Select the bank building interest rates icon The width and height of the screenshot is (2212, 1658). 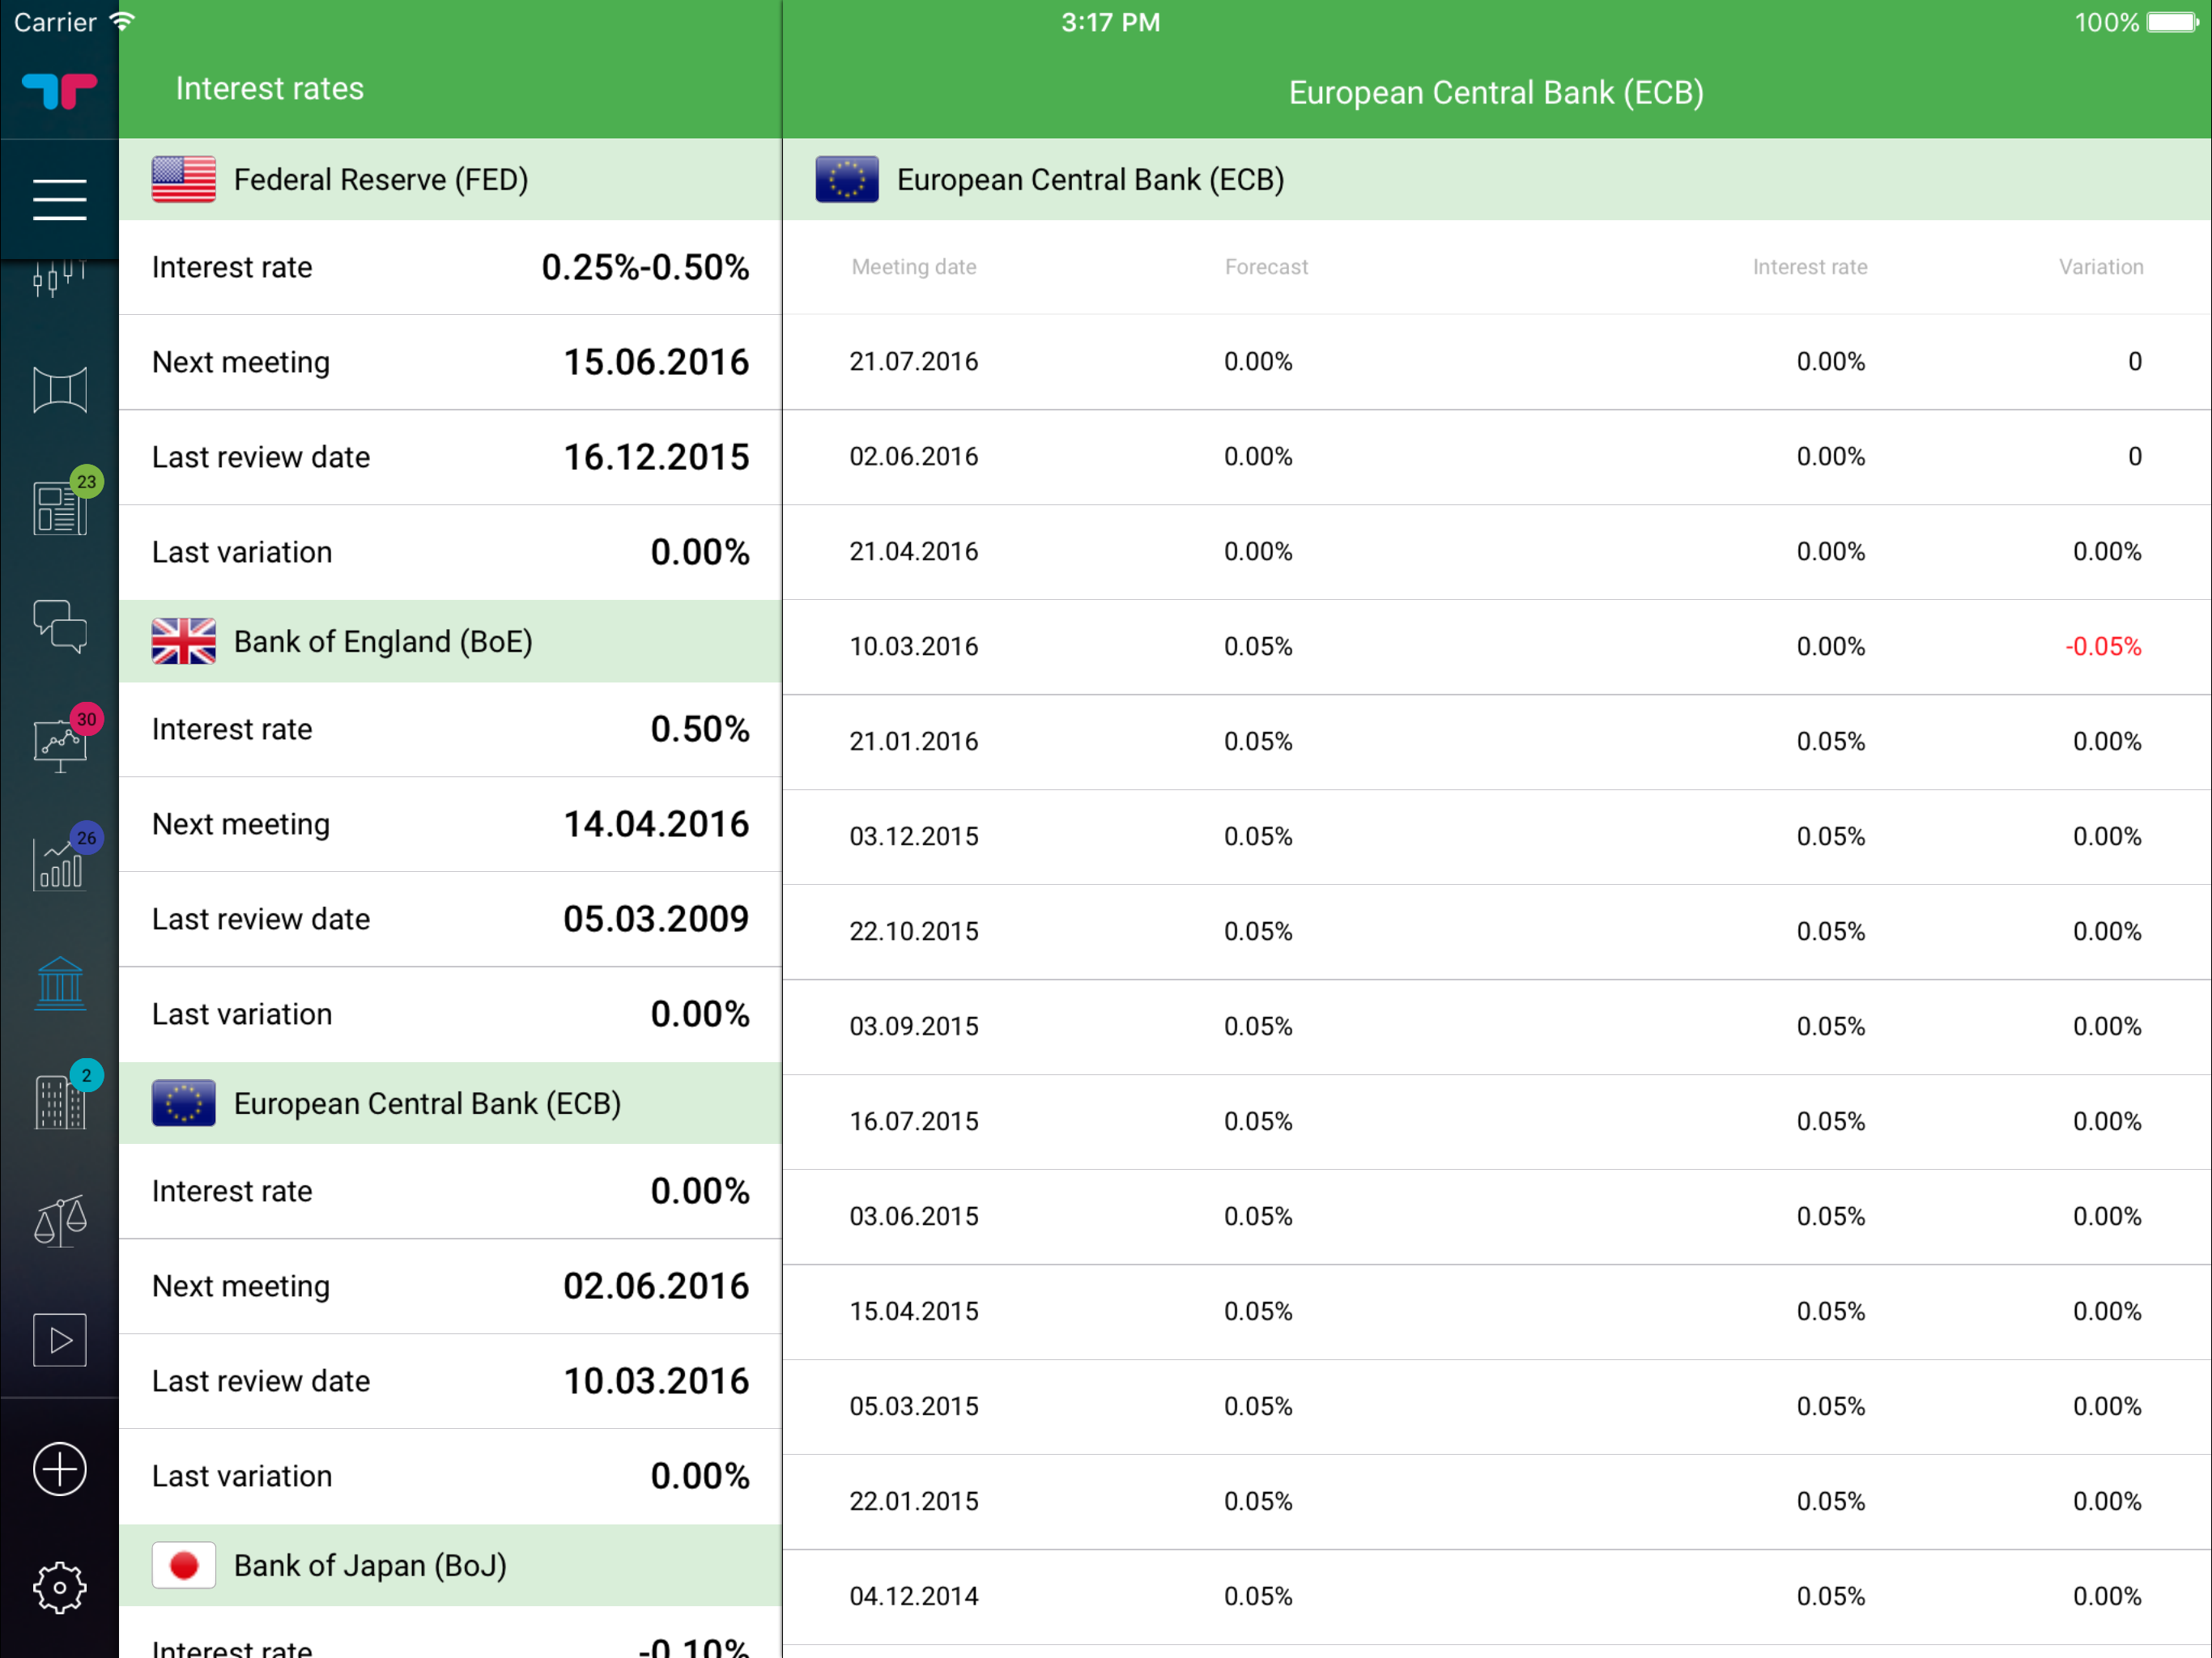[x=59, y=983]
